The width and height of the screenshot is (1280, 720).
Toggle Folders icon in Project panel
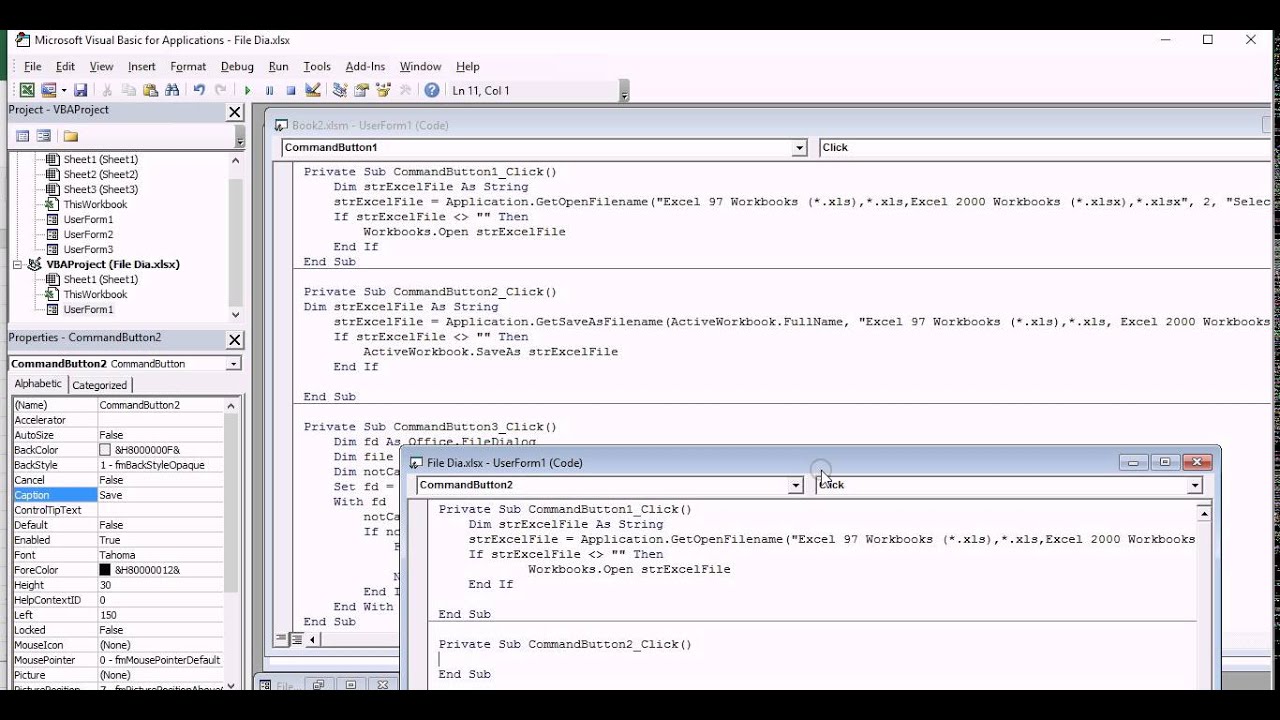[x=71, y=136]
